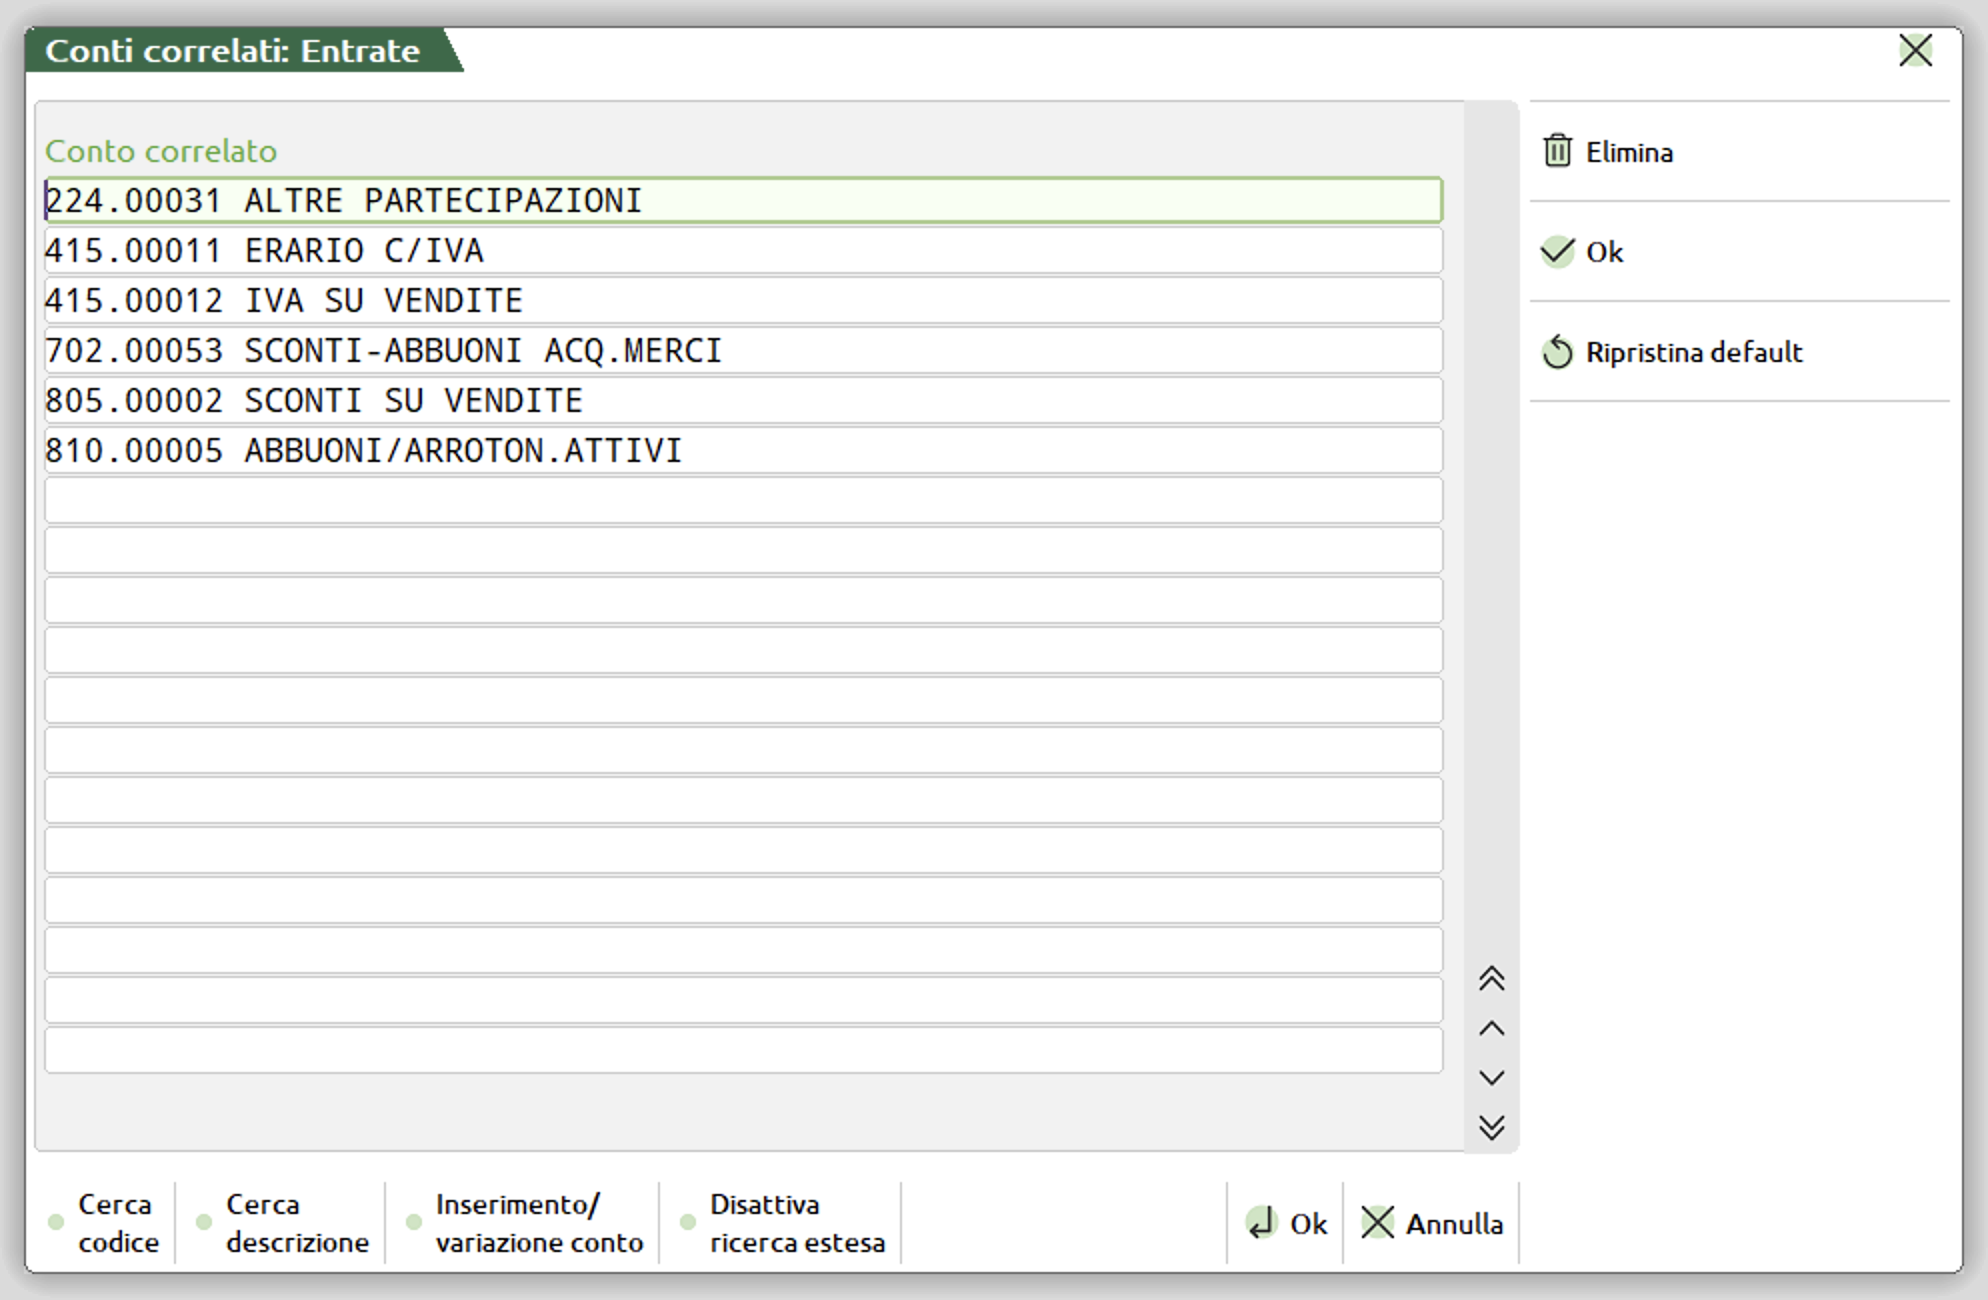Jump to last row with the double down arrow
Image resolution: width=1988 pixels, height=1300 pixels.
[x=1491, y=1127]
